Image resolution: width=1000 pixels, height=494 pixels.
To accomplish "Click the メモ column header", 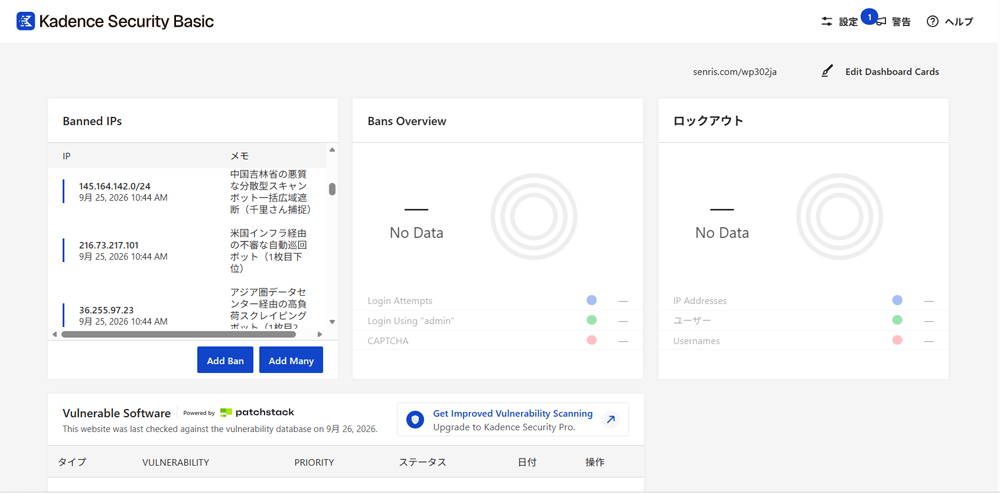I will [x=239, y=156].
